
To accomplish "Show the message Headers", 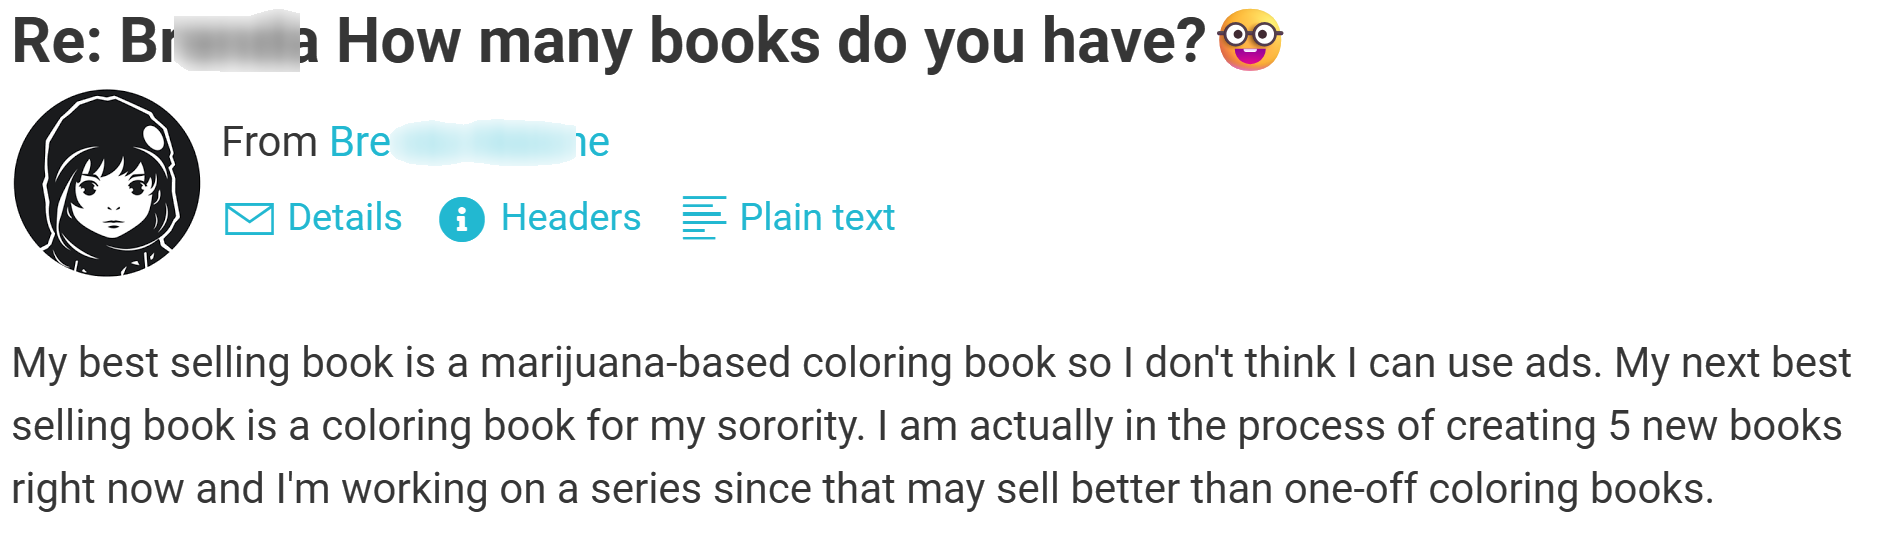I will coord(570,217).
